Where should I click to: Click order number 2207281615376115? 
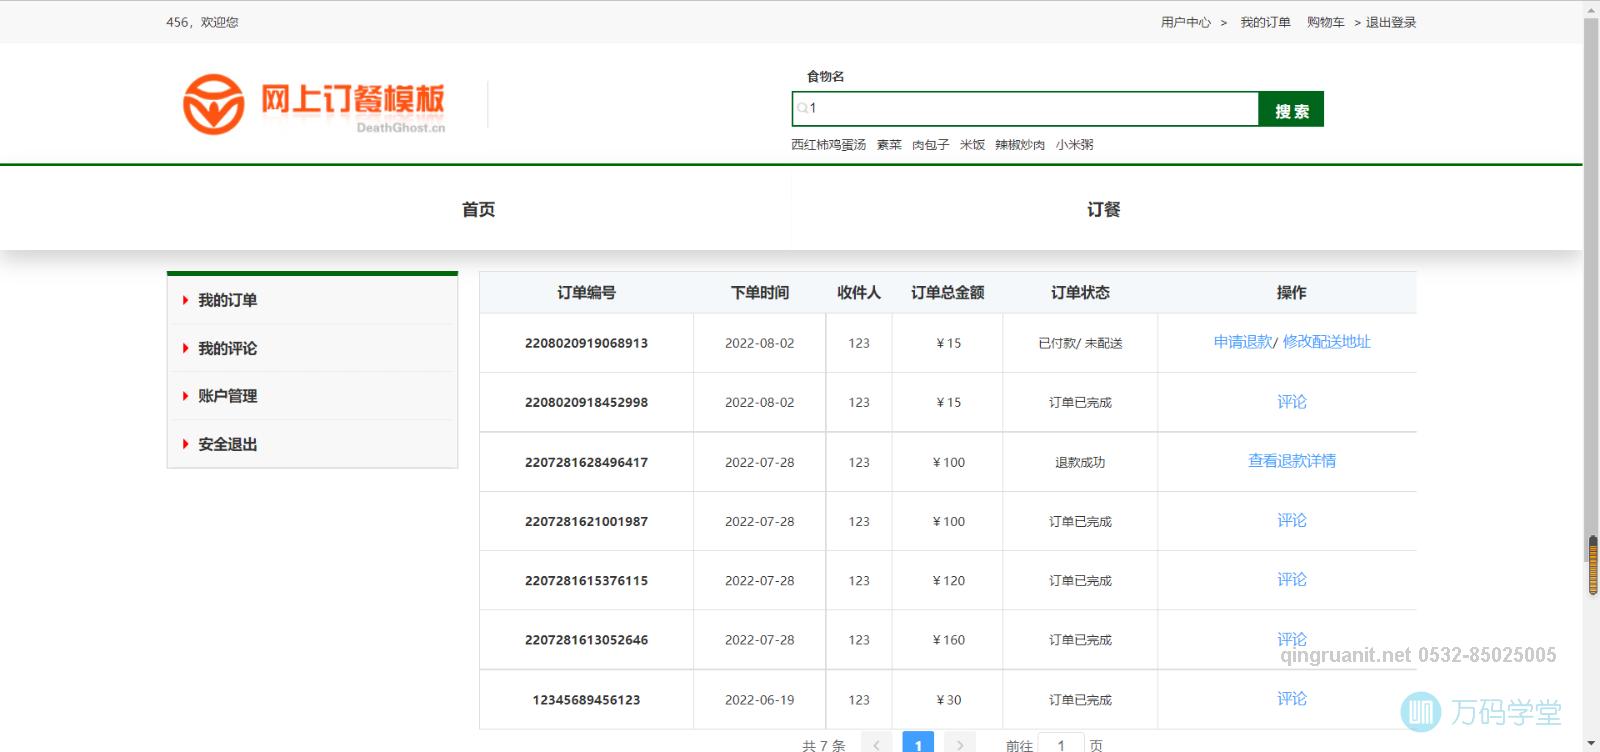click(x=586, y=580)
